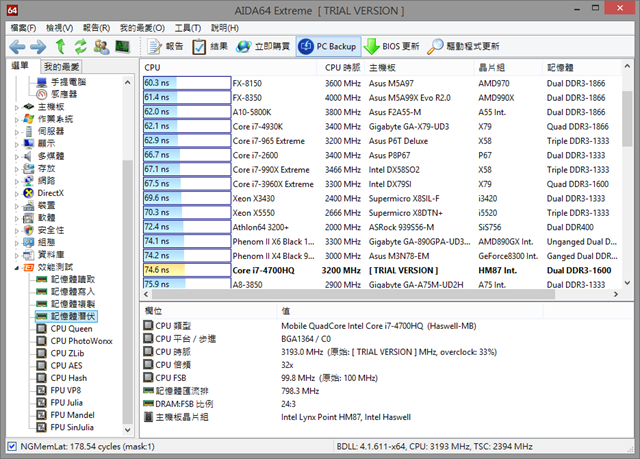Go back with the left arrow icon

pyautogui.click(x=17, y=47)
